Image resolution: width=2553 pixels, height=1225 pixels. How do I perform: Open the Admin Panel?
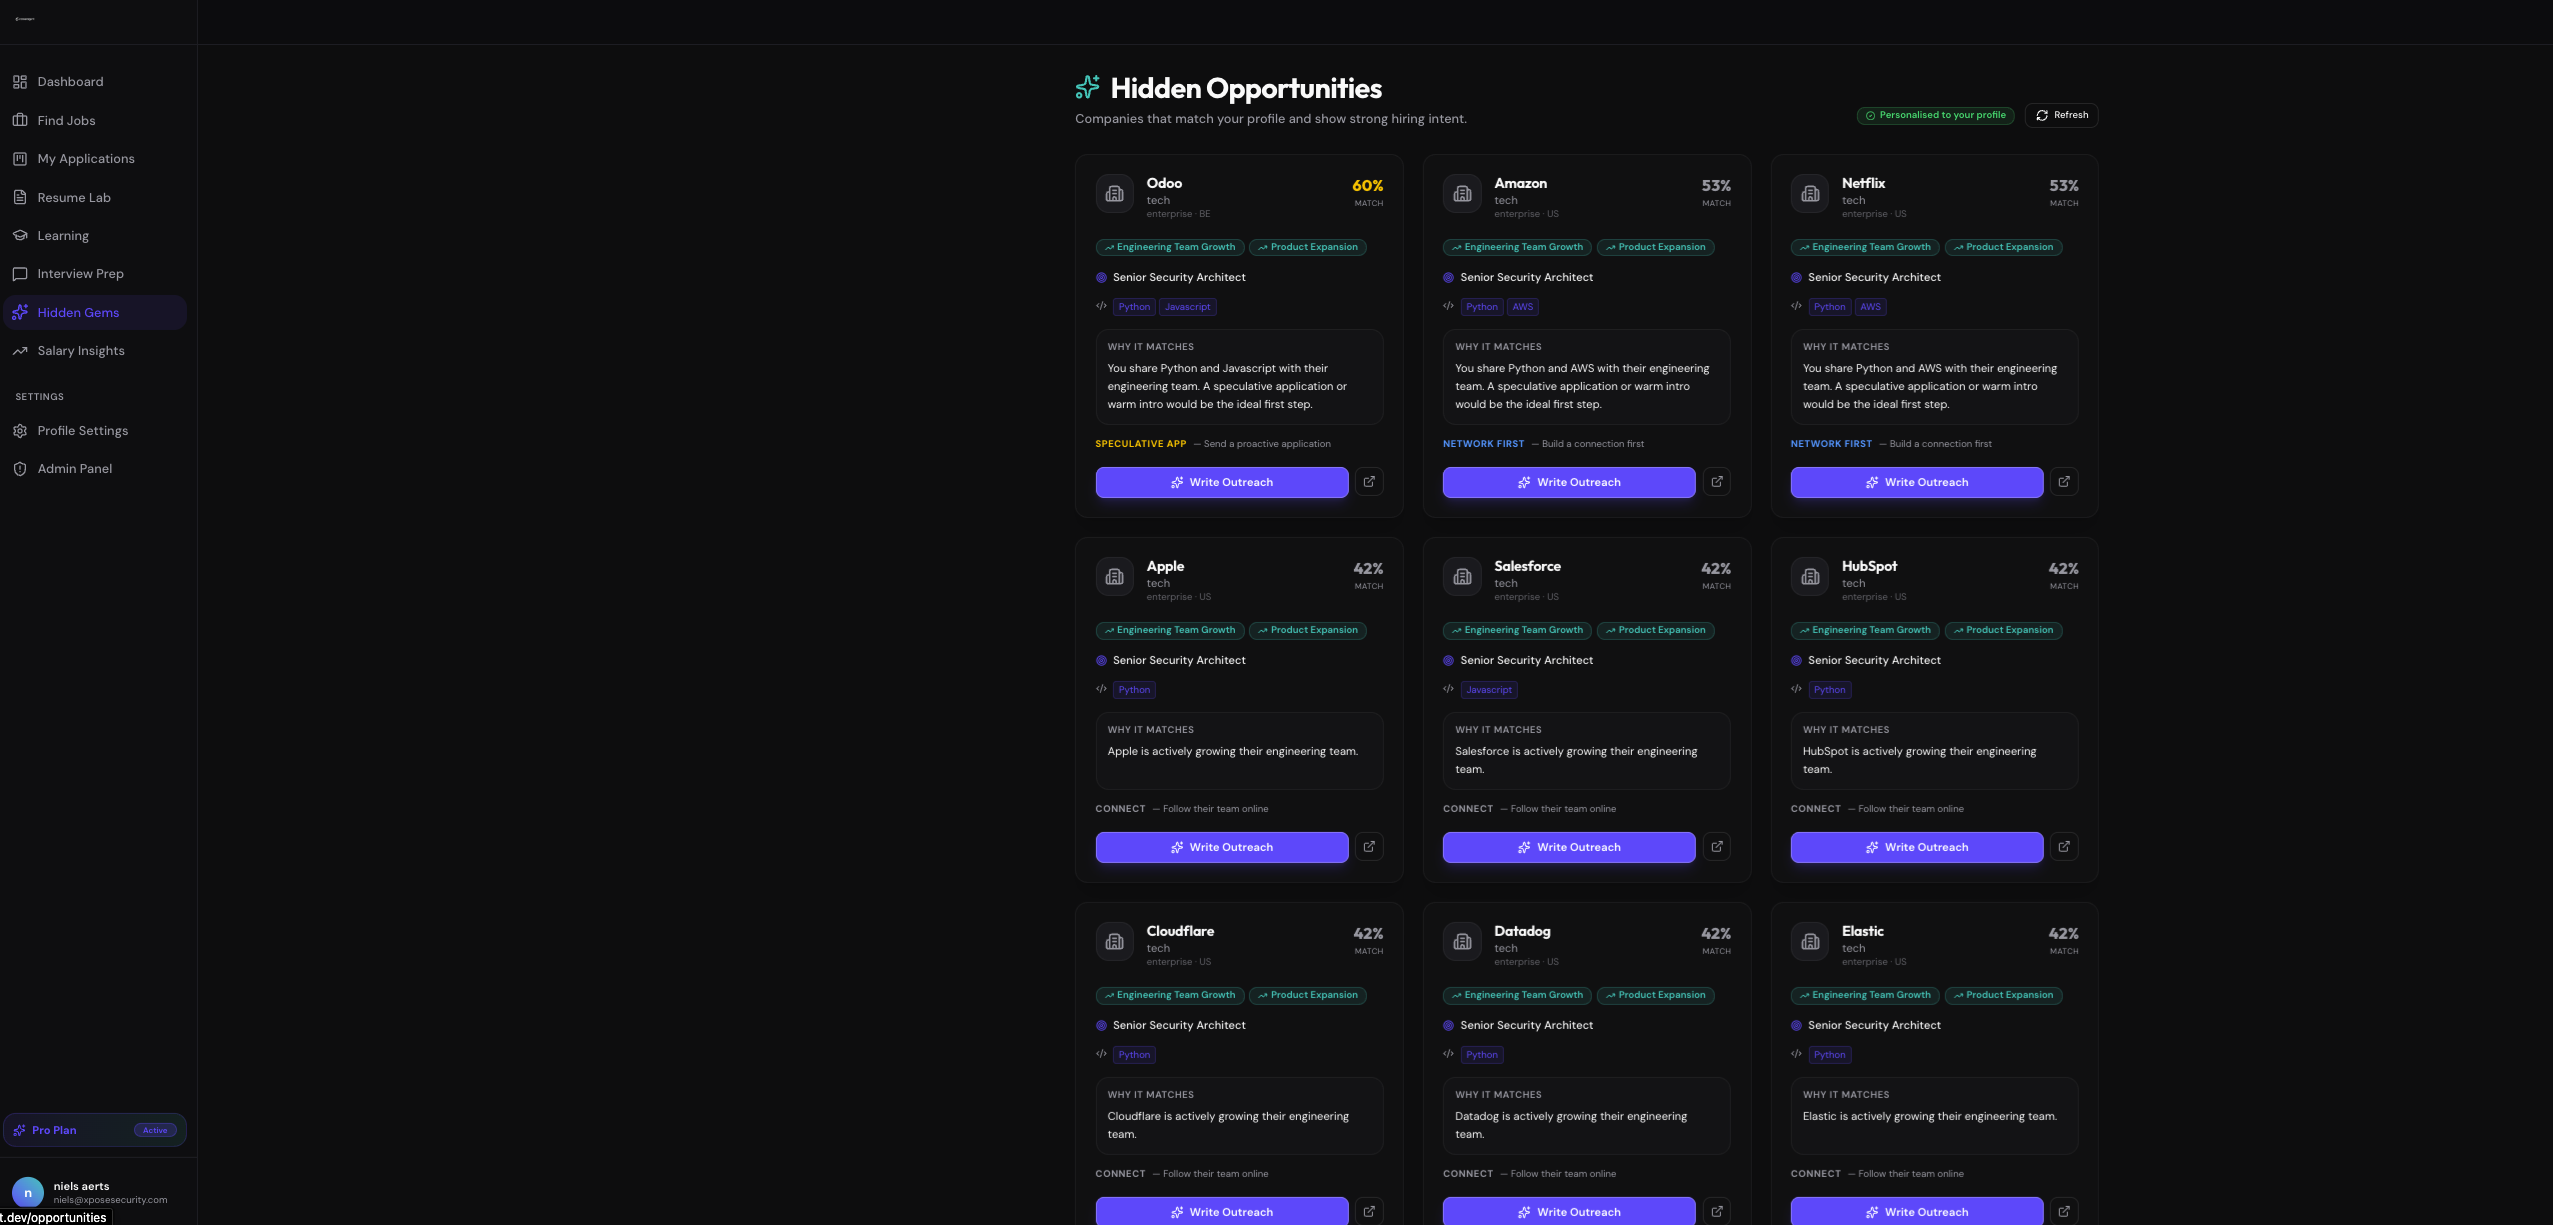75,469
